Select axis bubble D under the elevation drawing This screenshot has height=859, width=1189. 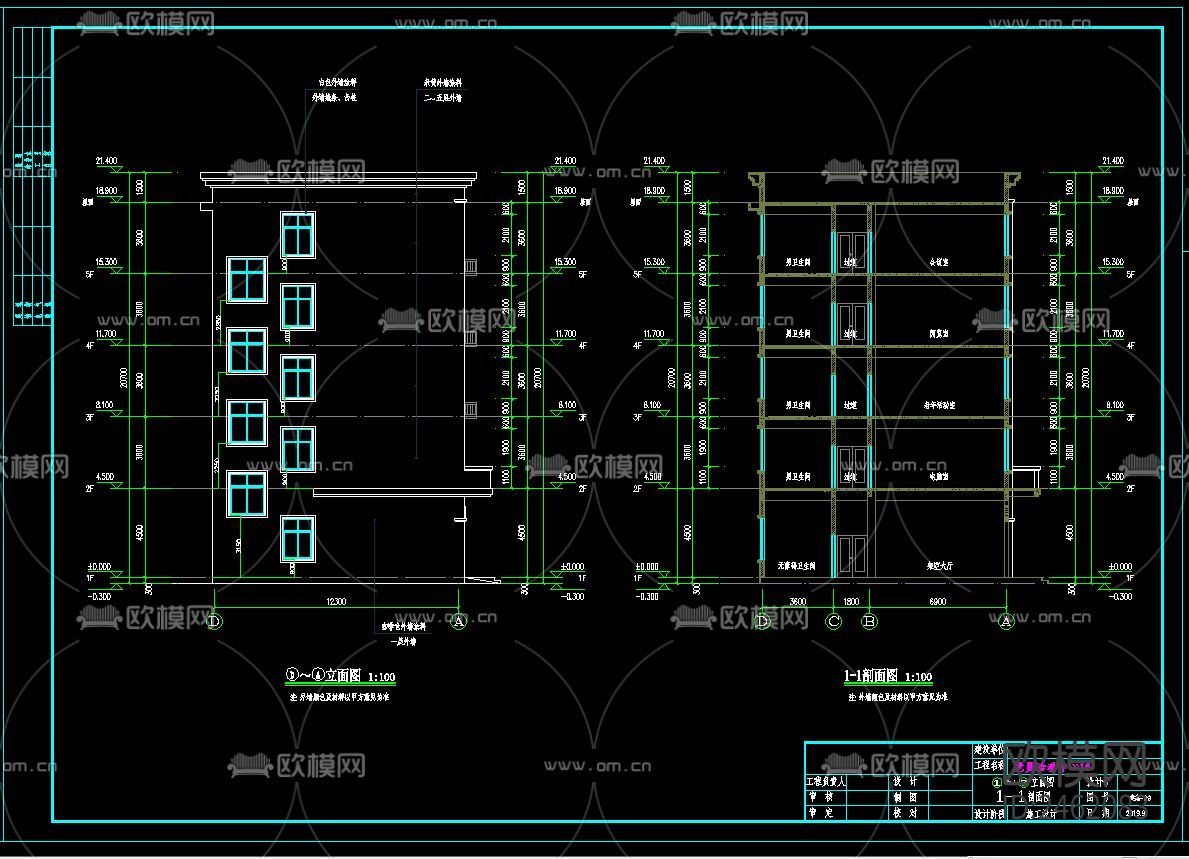point(214,622)
